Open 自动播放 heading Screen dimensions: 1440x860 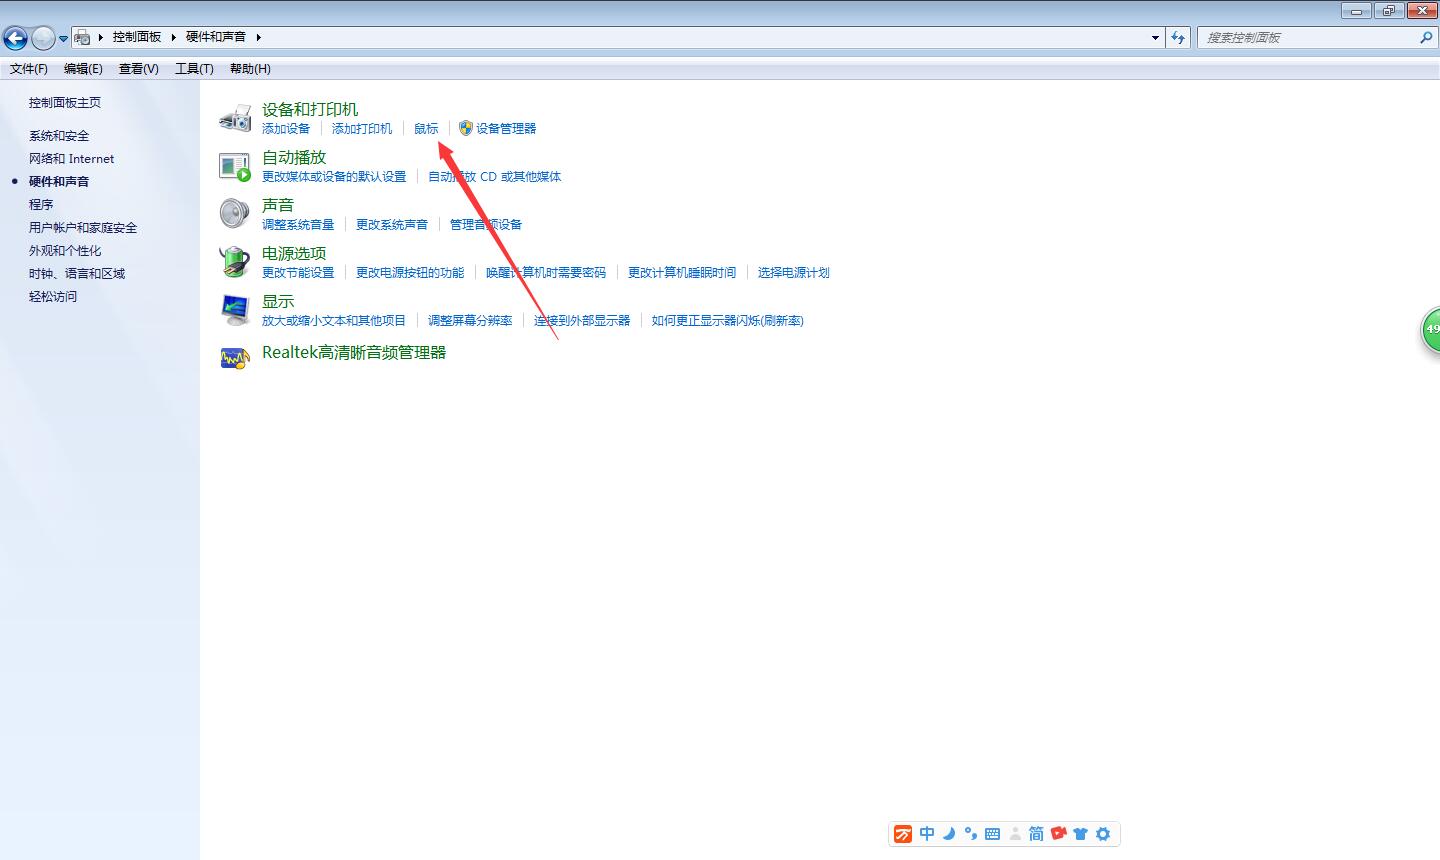[x=294, y=157]
